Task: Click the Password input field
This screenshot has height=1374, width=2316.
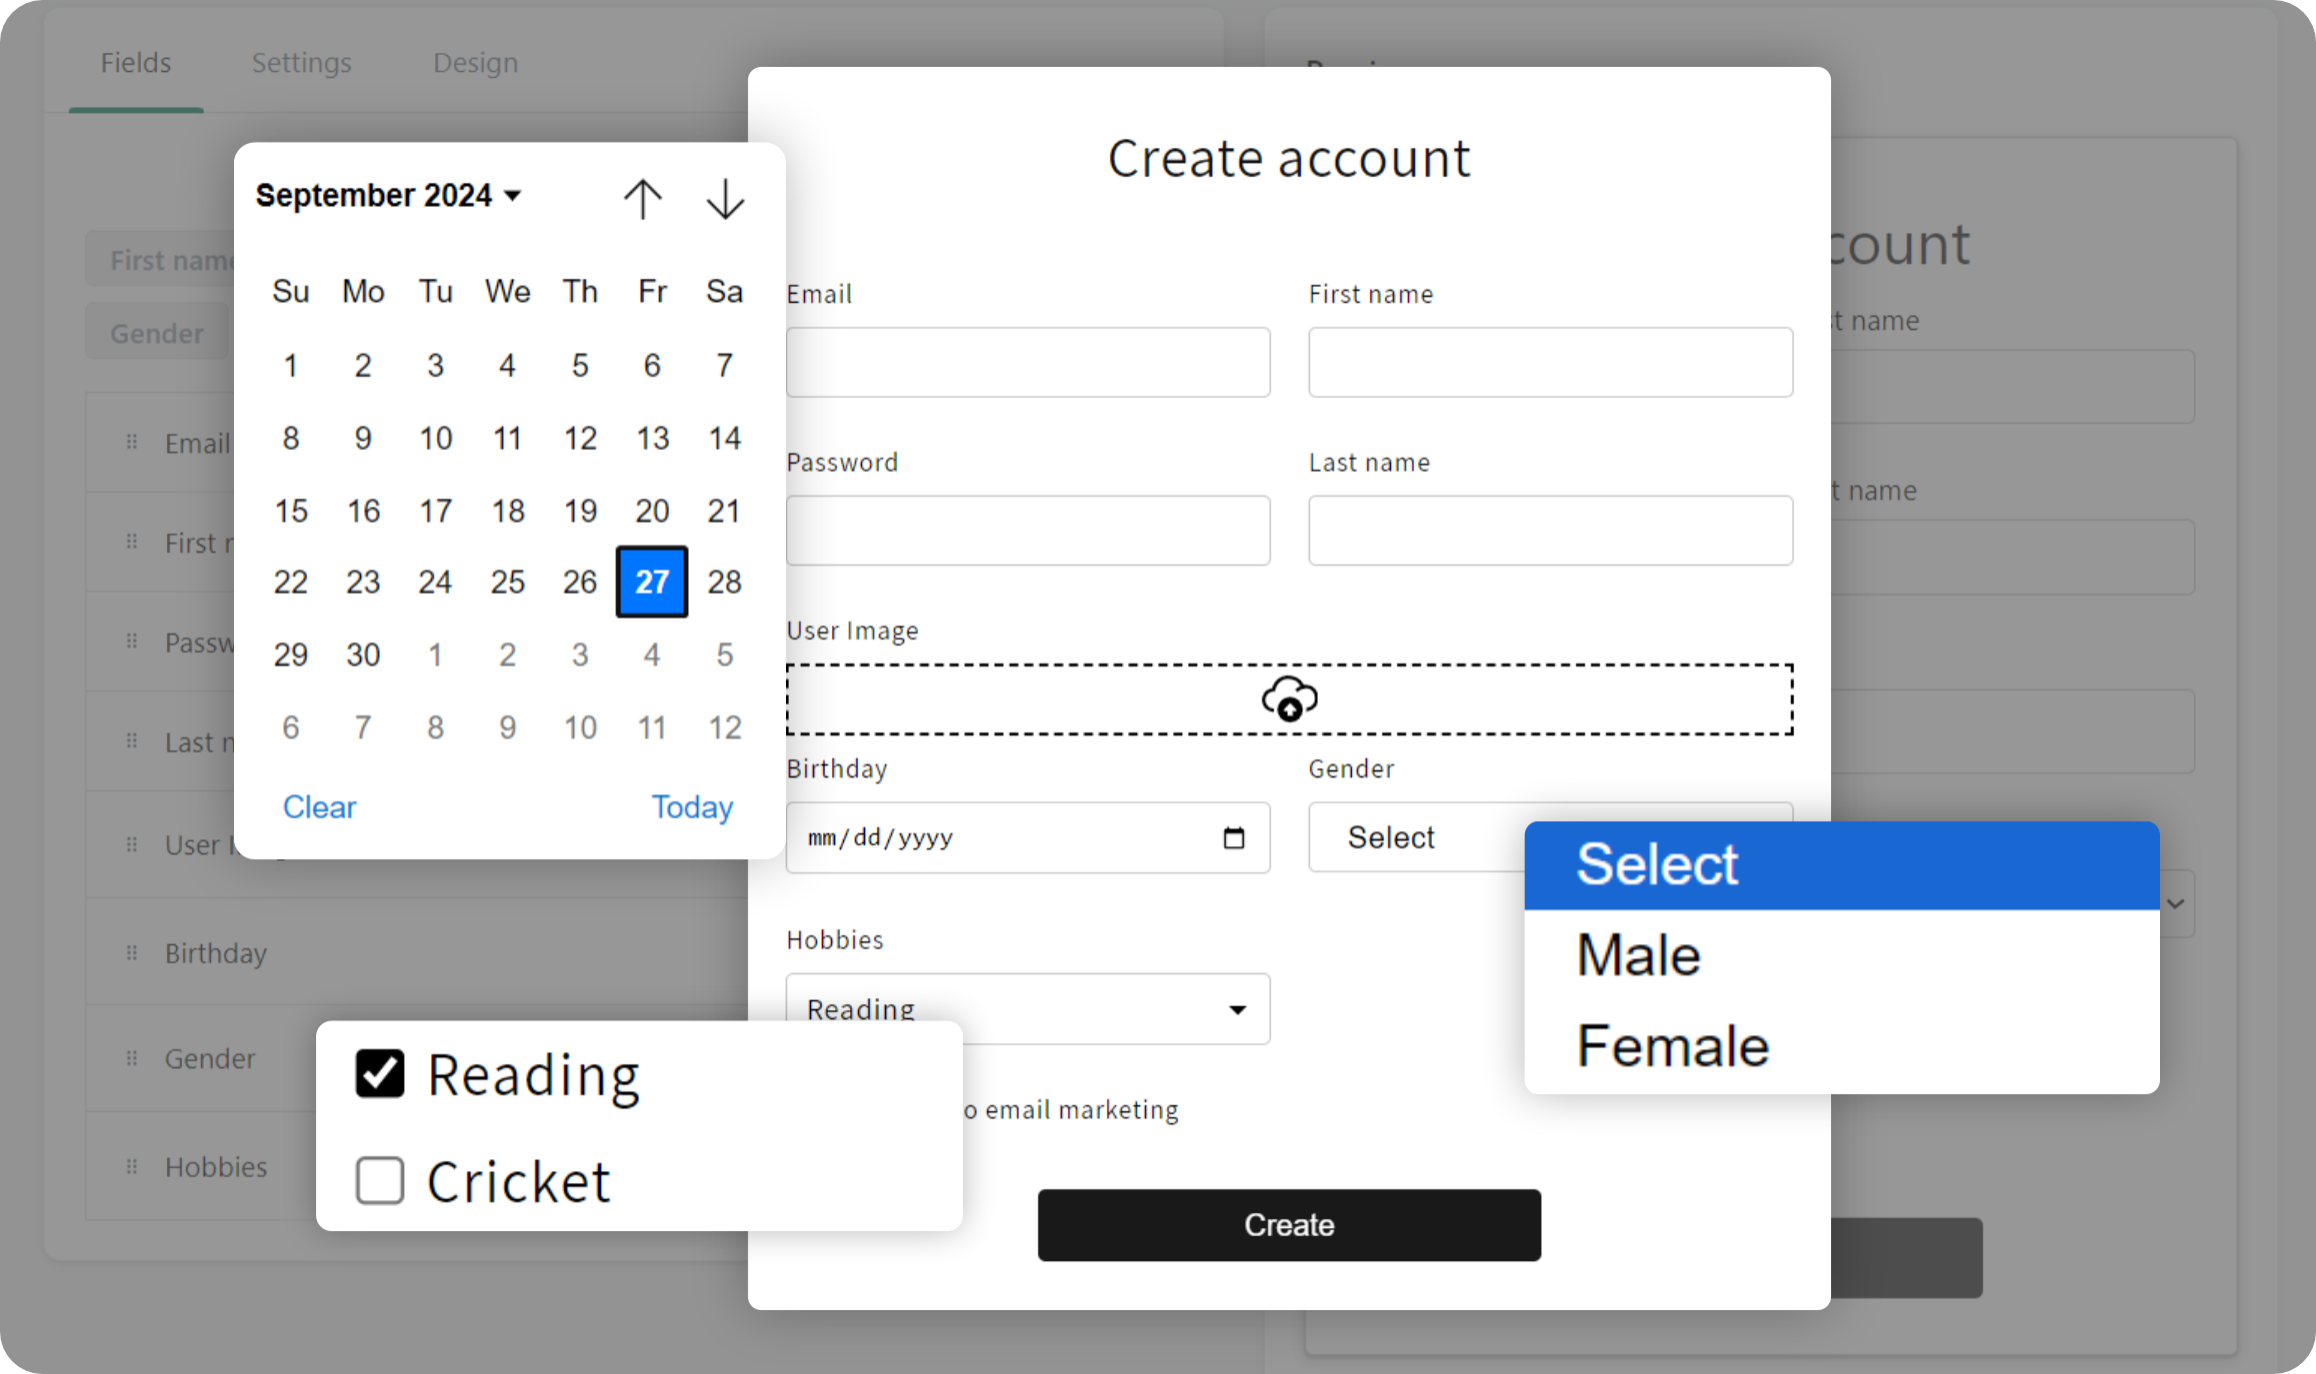Action: pos(1028,530)
